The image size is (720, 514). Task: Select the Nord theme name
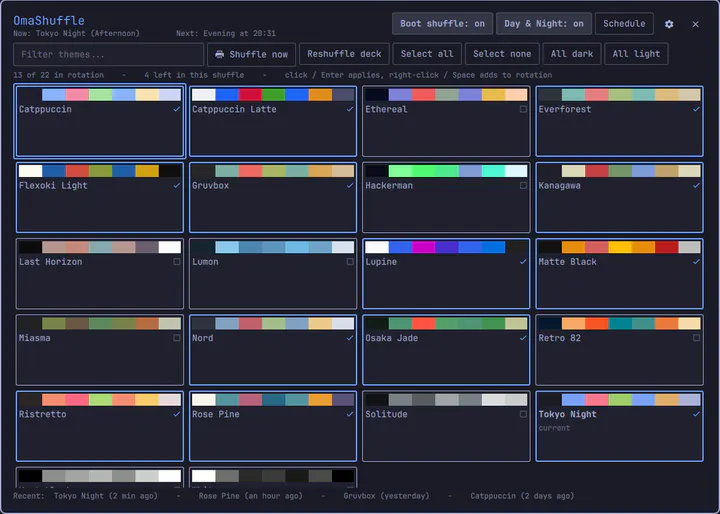click(202, 338)
